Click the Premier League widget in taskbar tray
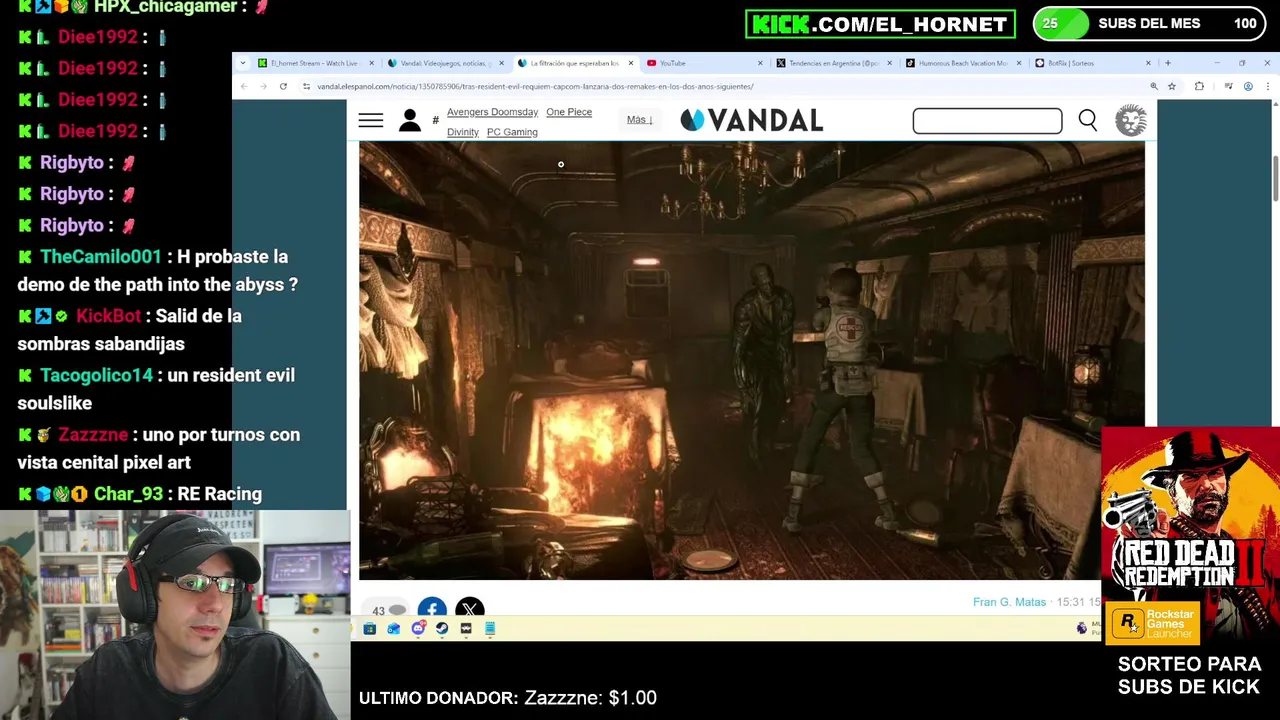Image resolution: width=1280 pixels, height=720 pixels. coord(1088,628)
